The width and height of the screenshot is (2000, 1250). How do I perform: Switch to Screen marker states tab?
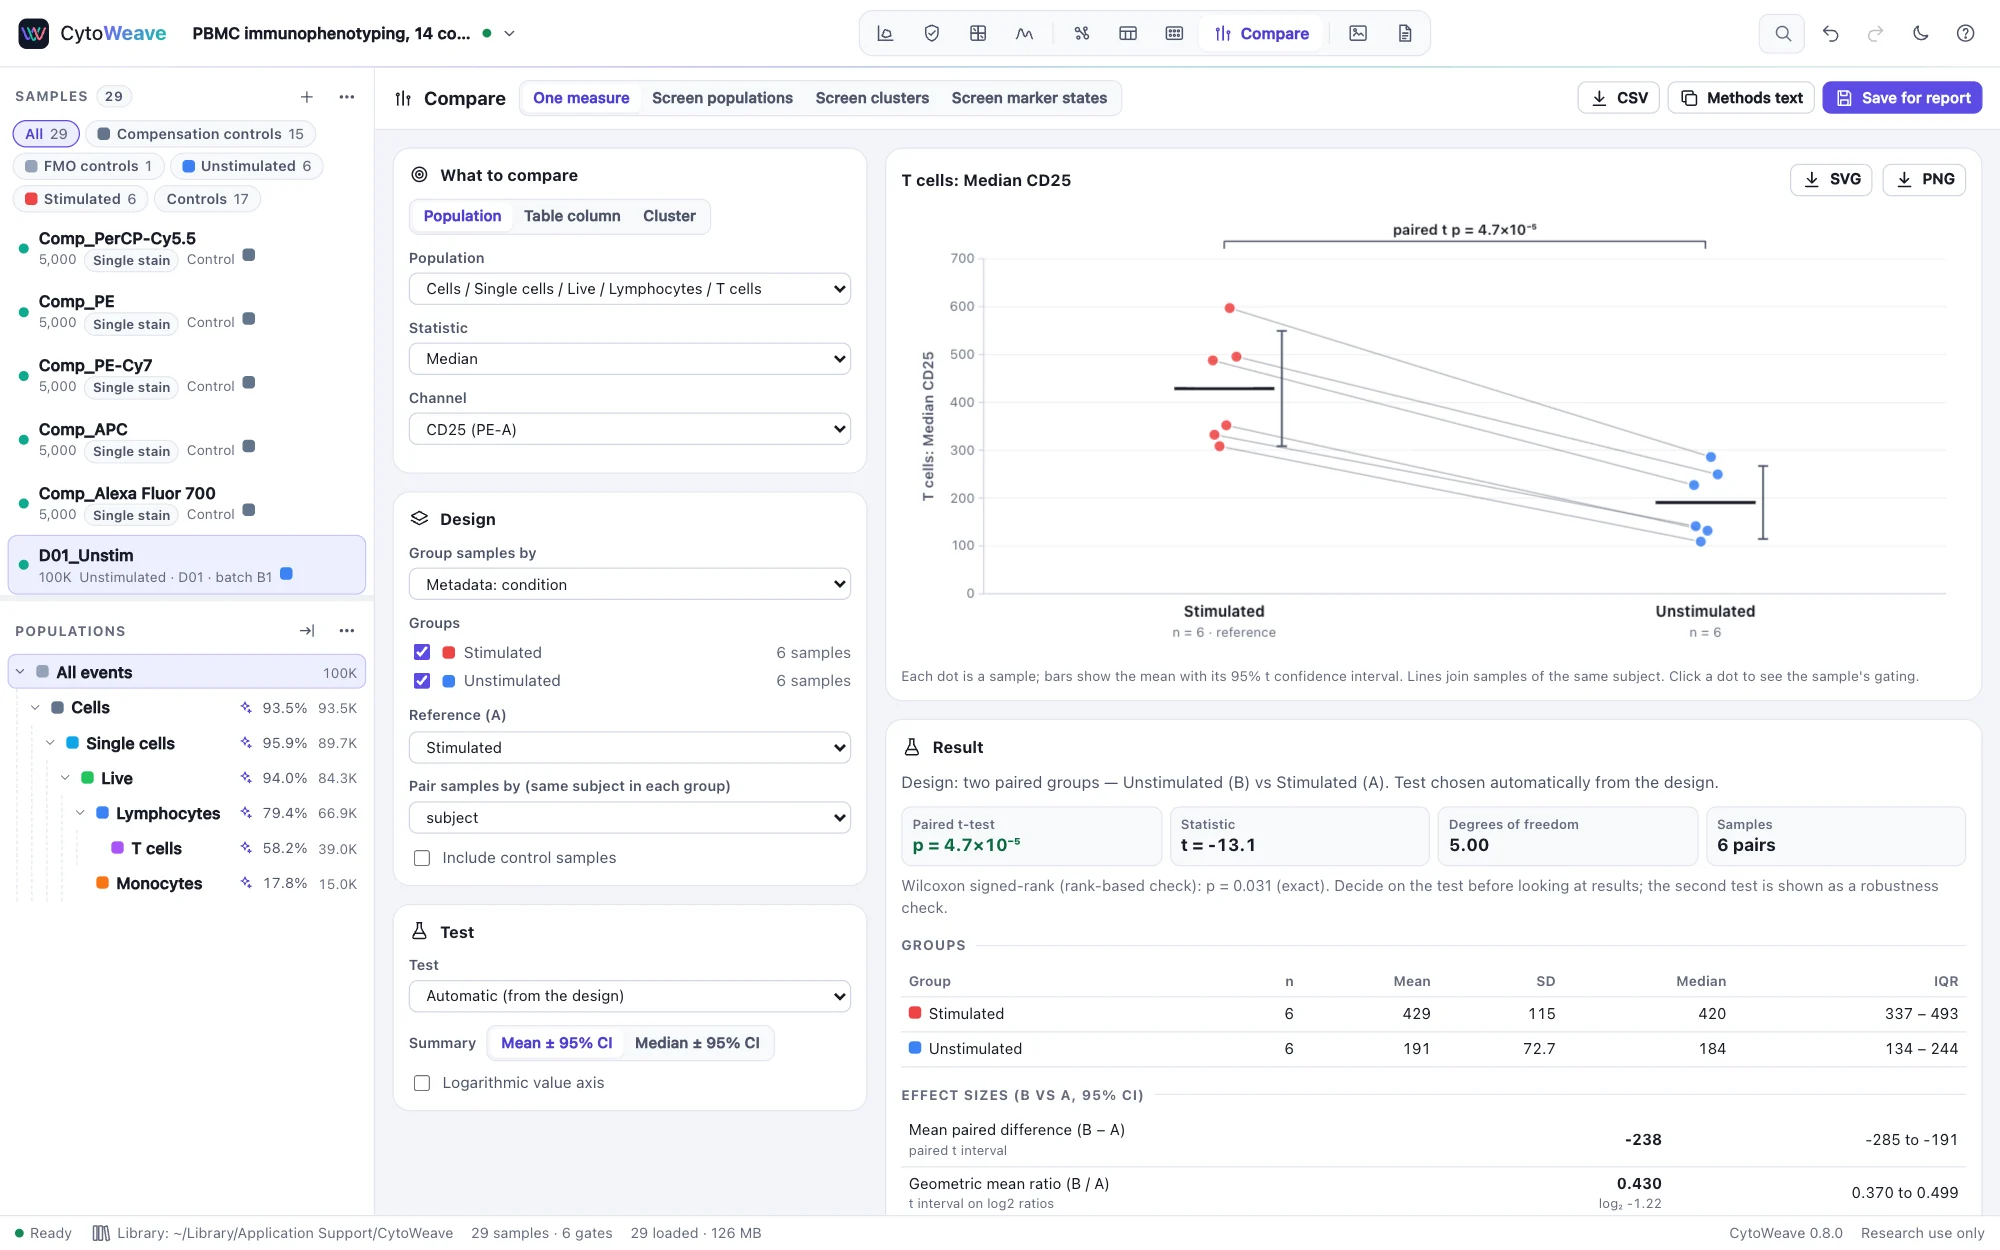tap(1029, 98)
